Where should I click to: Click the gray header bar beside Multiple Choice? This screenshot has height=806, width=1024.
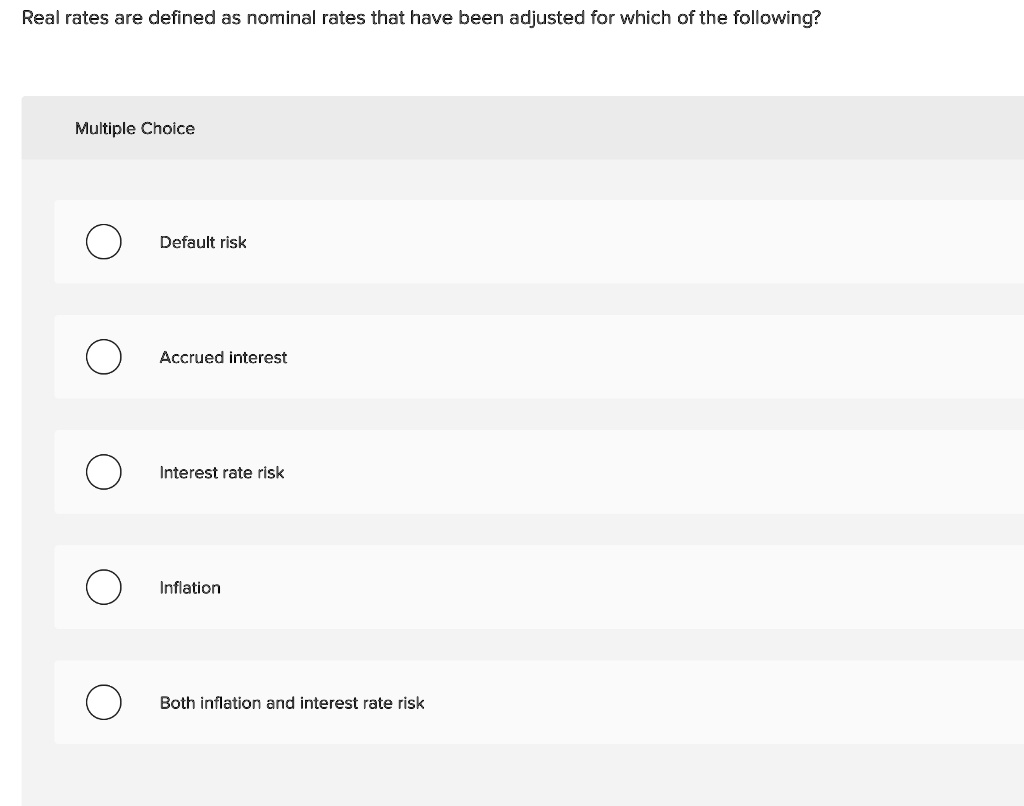pyautogui.click(x=588, y=127)
